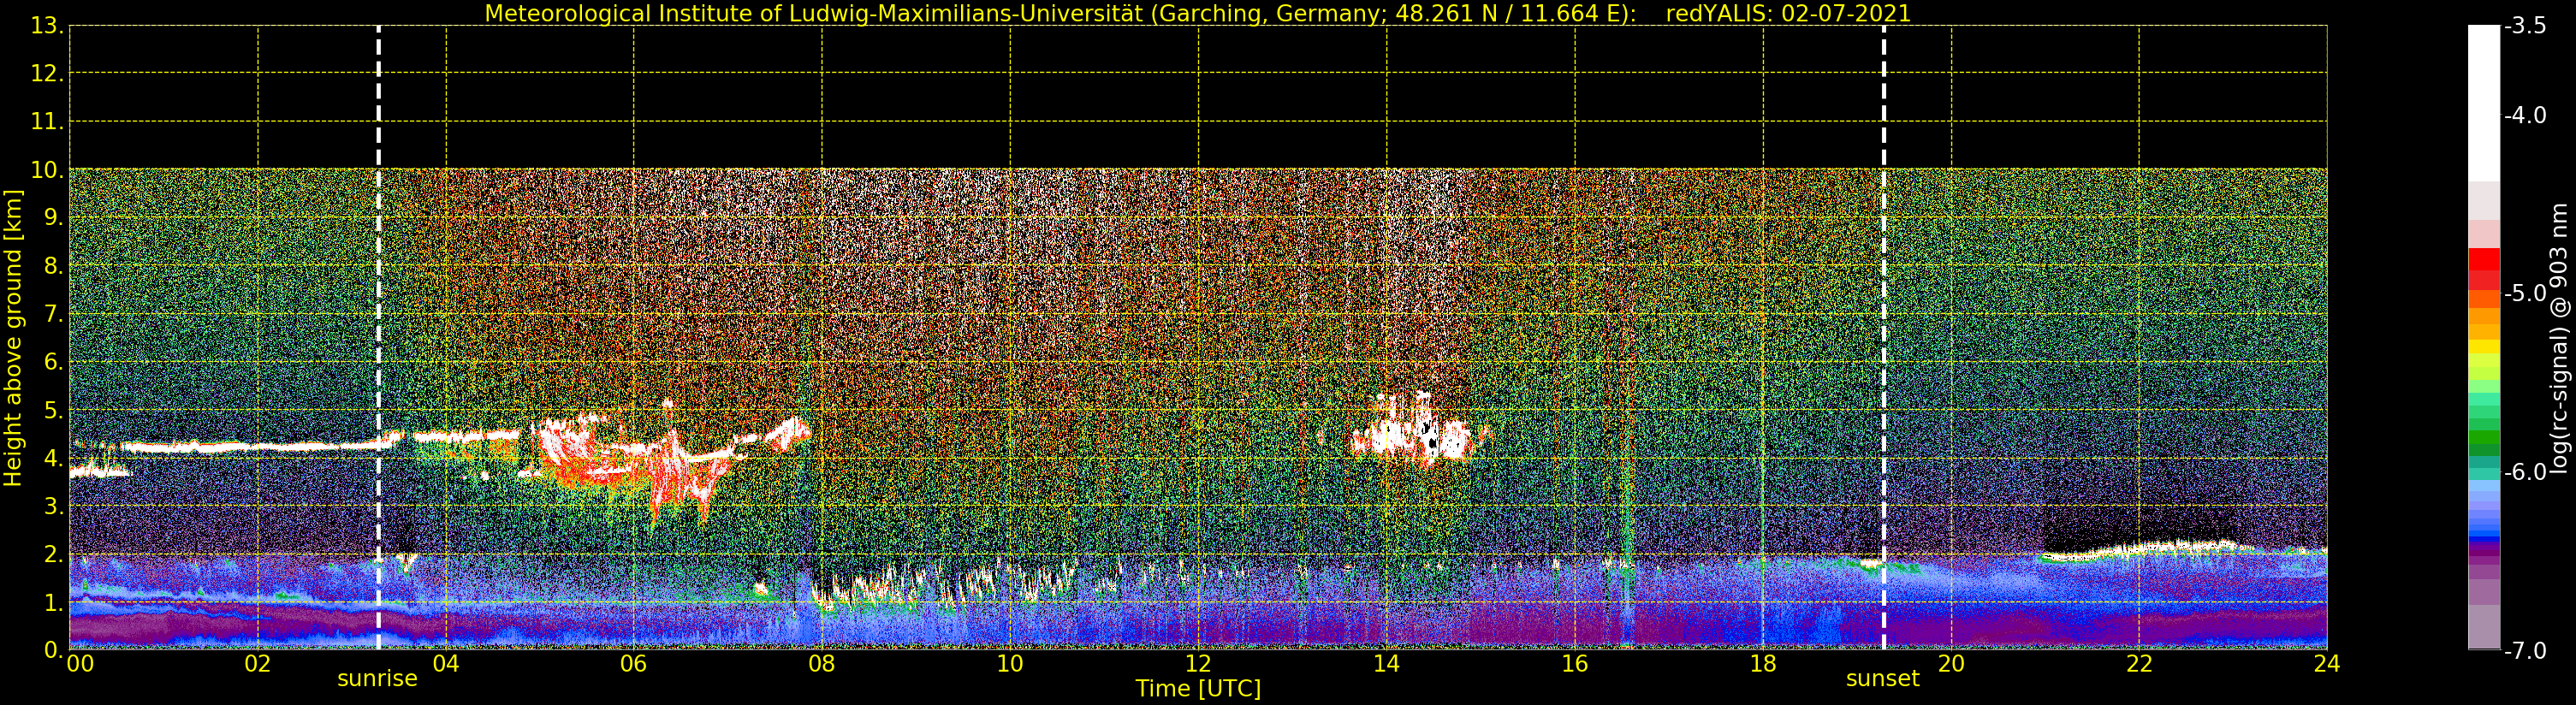Viewport: 2576px width, 705px height.
Task: Click the 5. tick on the height axis
Action: (x=53, y=410)
